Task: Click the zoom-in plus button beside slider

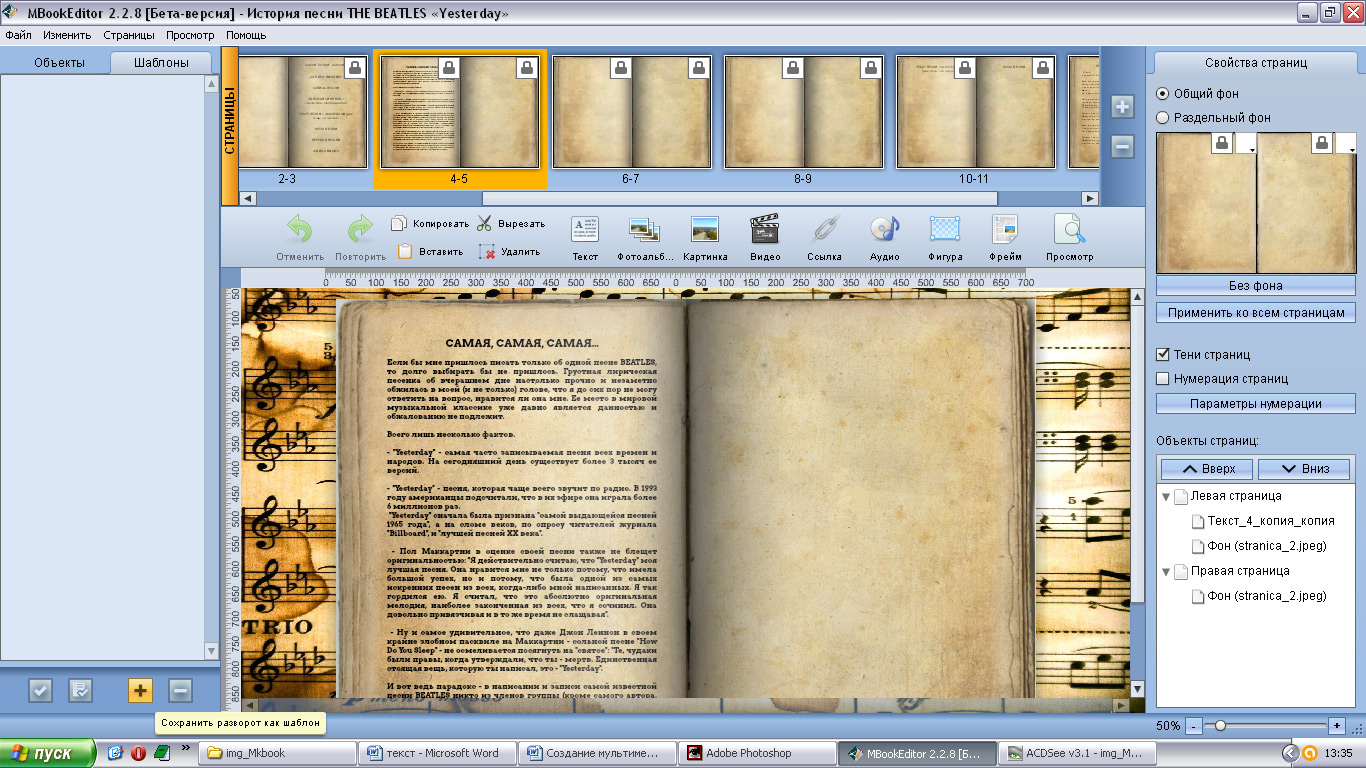Action: (1337, 725)
